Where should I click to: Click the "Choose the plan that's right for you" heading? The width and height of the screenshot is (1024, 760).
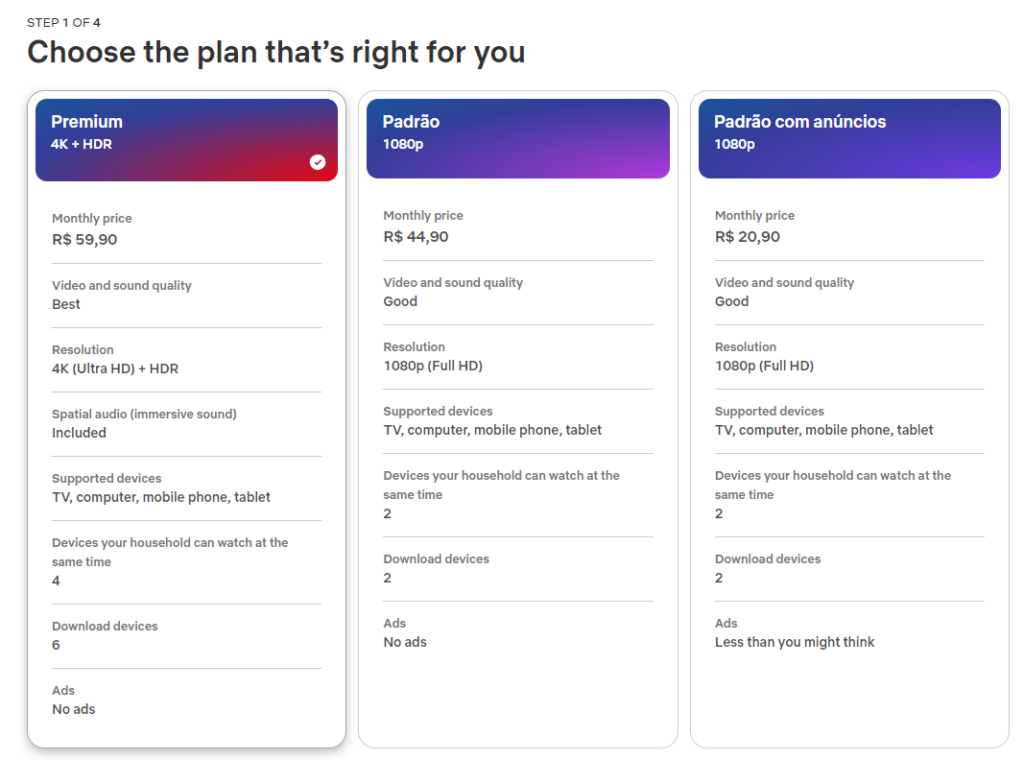point(276,52)
